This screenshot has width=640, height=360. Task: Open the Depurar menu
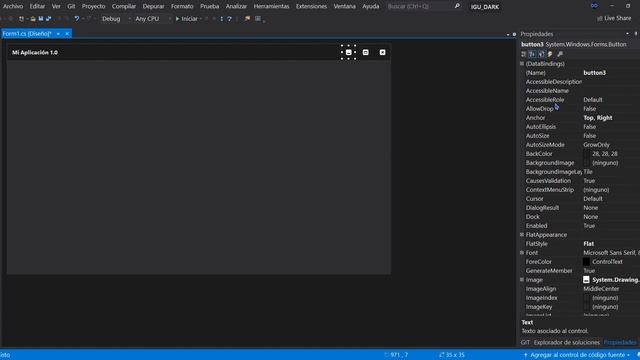pyautogui.click(x=153, y=6)
